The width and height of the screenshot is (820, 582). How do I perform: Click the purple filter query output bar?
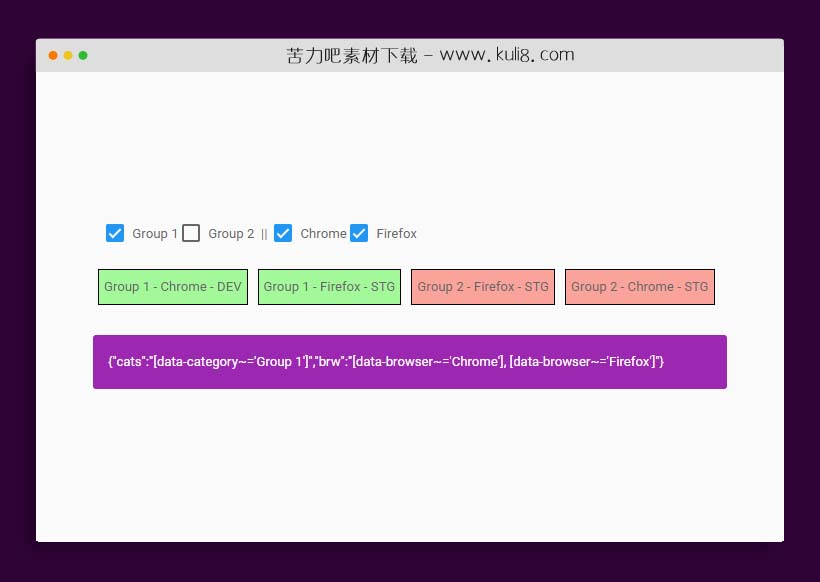coord(410,361)
